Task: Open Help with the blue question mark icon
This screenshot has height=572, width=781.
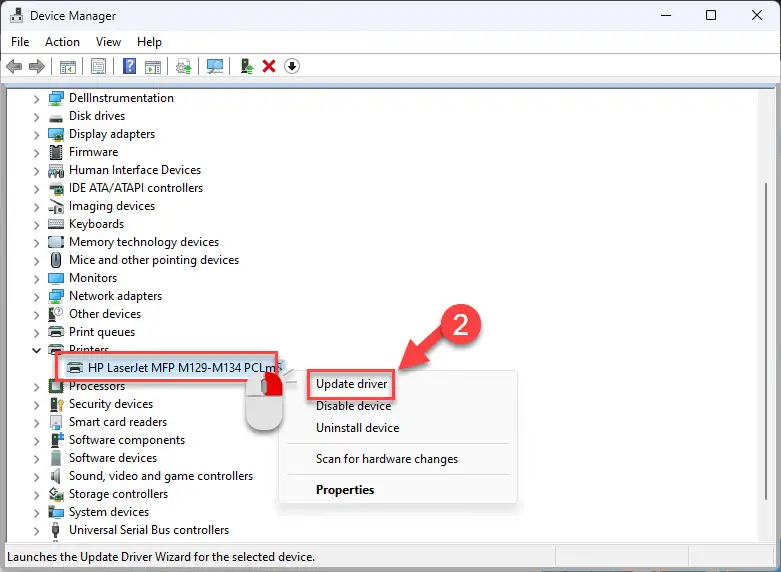Action: tap(130, 66)
